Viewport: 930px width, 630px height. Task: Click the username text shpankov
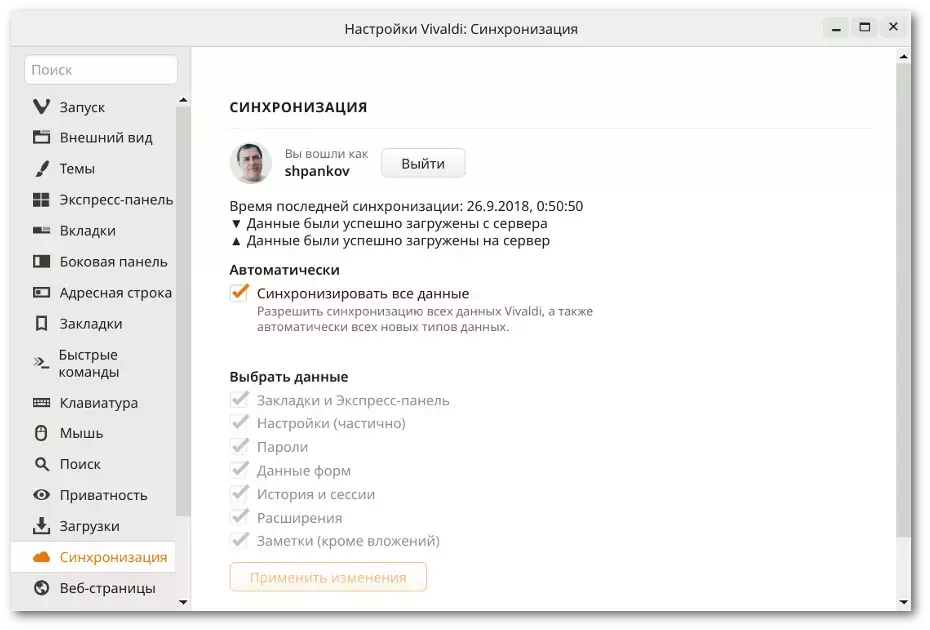(x=317, y=171)
